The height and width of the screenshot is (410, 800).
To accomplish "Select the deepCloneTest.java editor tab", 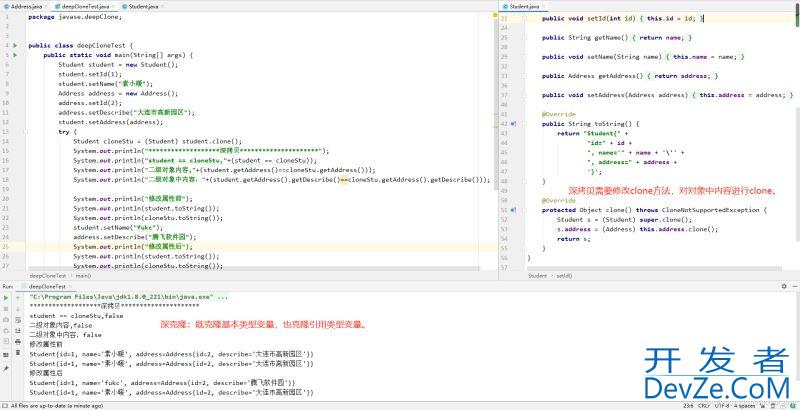I will [x=85, y=6].
